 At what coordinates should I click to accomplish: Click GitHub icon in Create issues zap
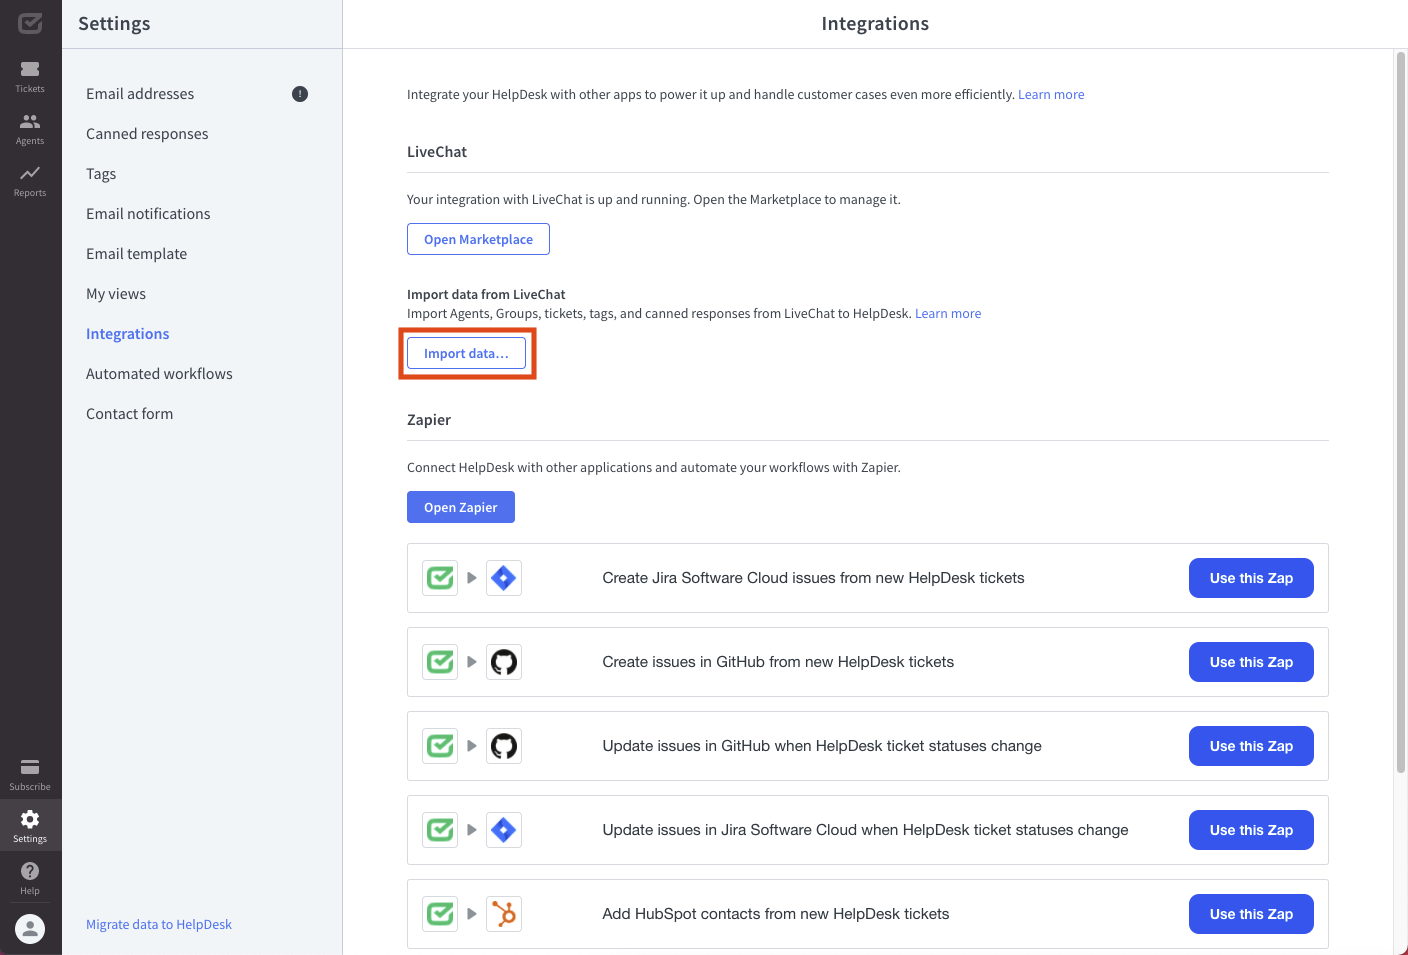point(504,662)
